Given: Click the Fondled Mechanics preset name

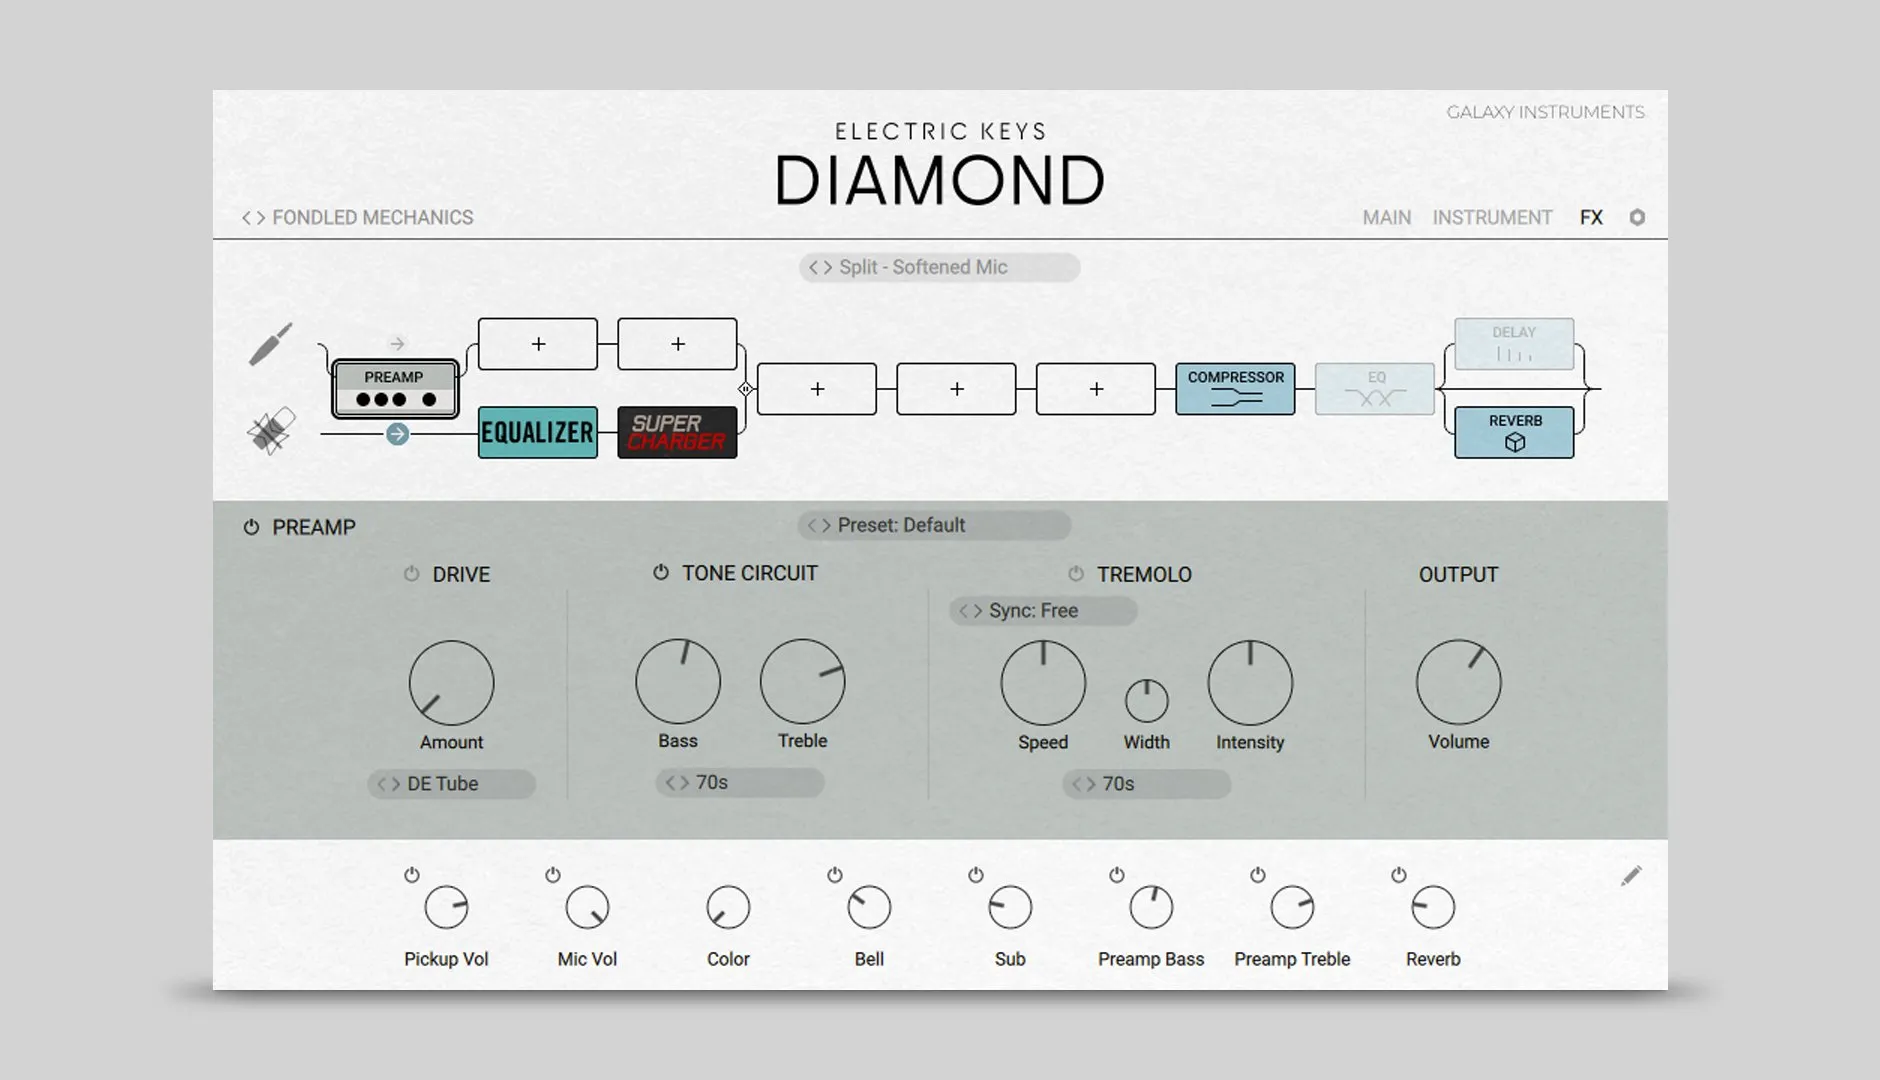Looking at the screenshot, I should pyautogui.click(x=372, y=217).
